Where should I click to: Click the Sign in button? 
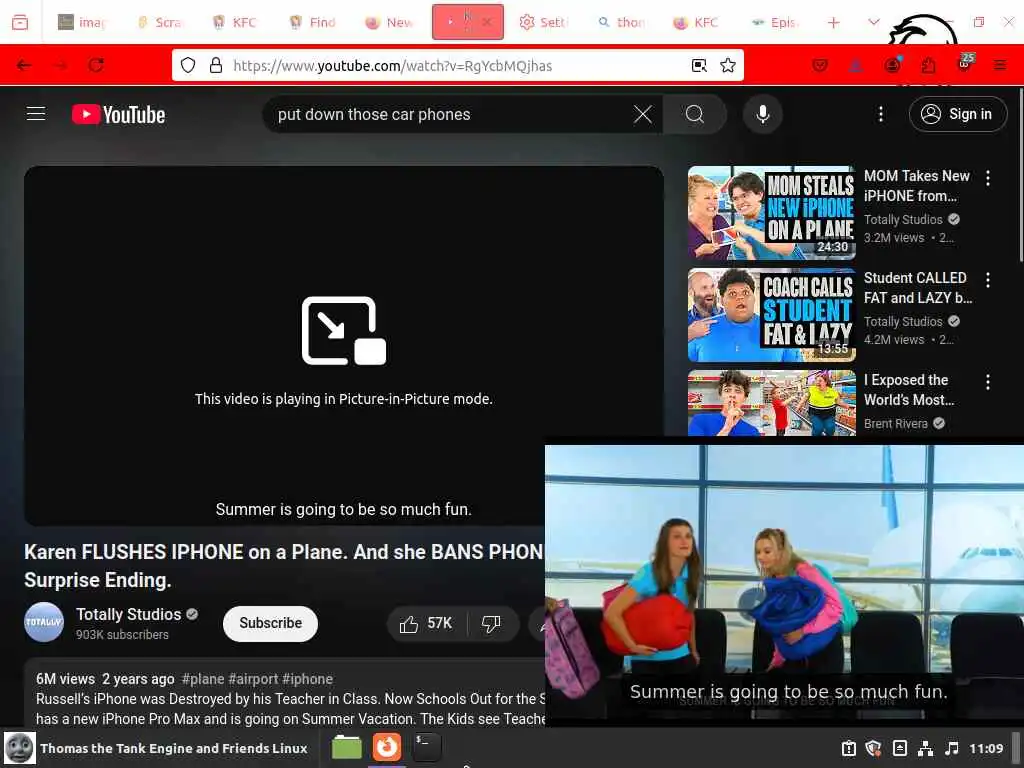tap(958, 114)
